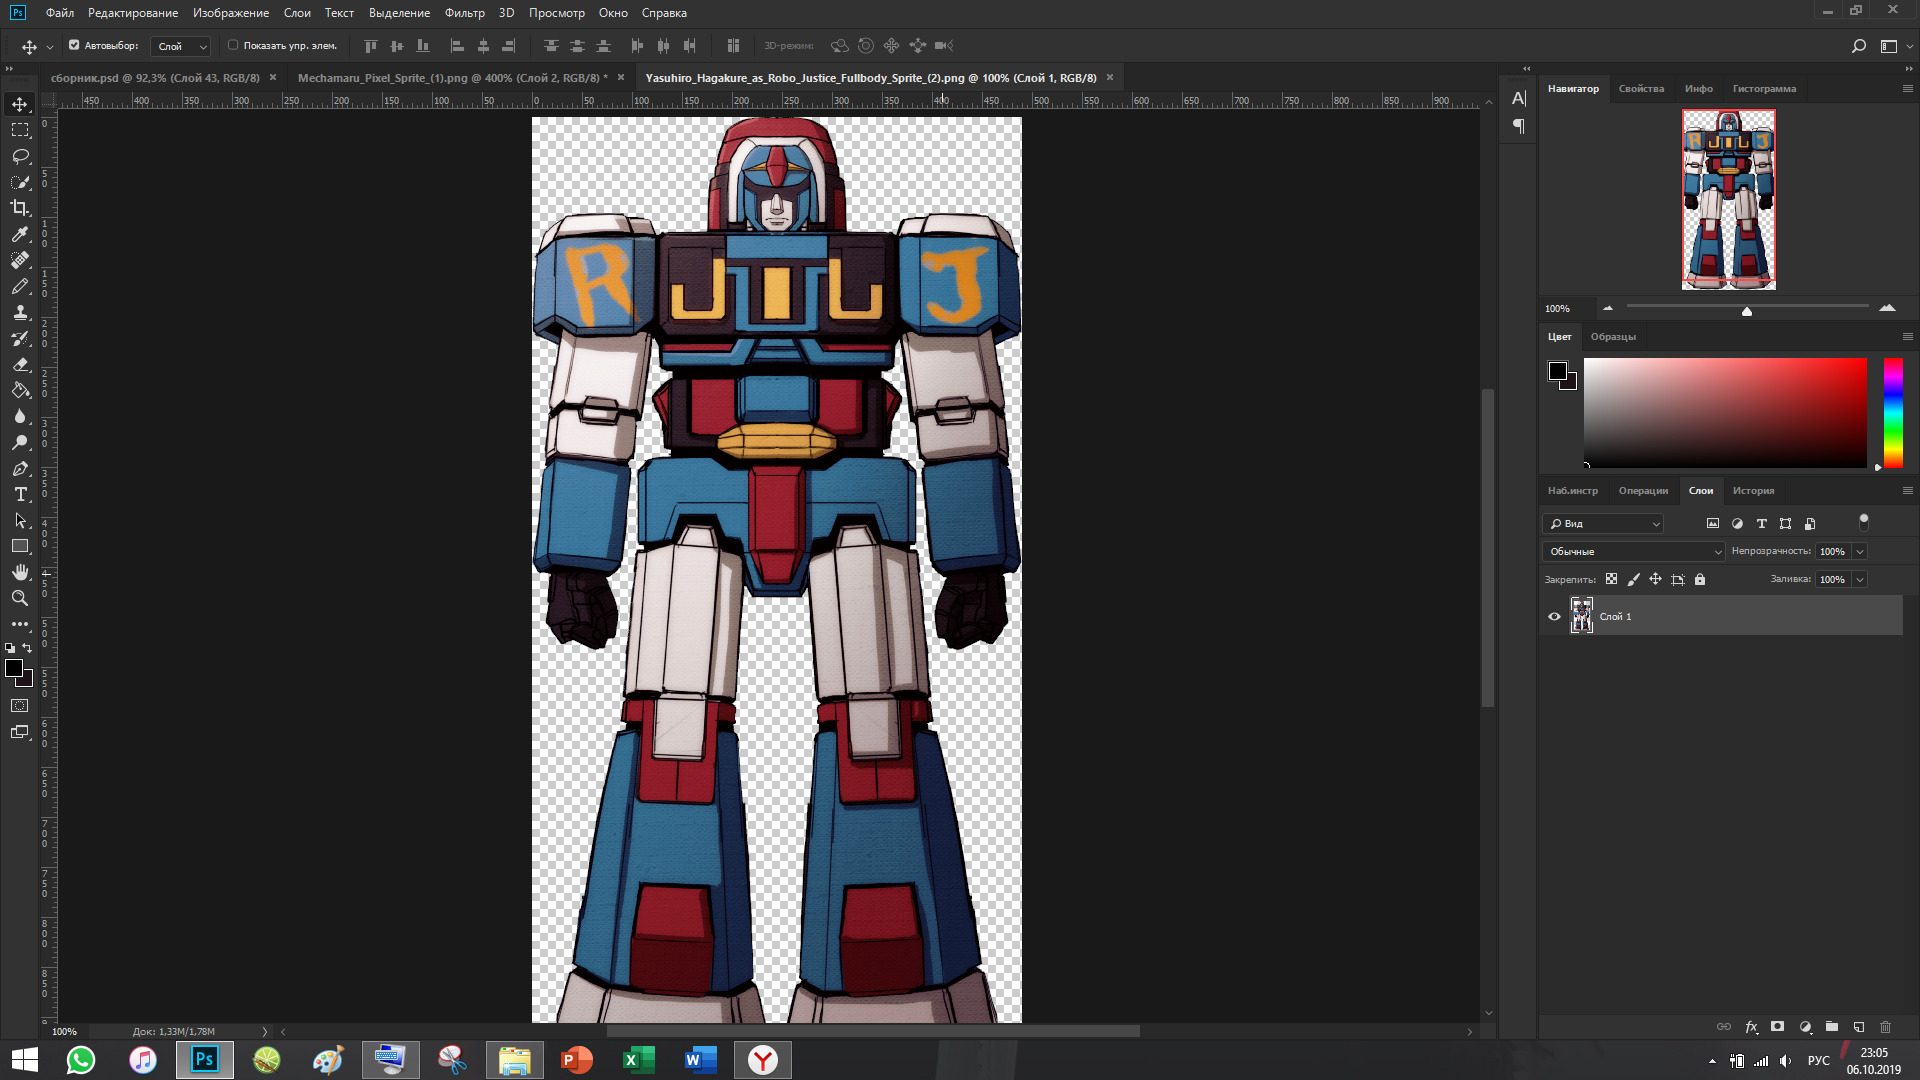Image resolution: width=1920 pixels, height=1080 pixels.
Task: Select the Crop tool
Action: (20, 208)
